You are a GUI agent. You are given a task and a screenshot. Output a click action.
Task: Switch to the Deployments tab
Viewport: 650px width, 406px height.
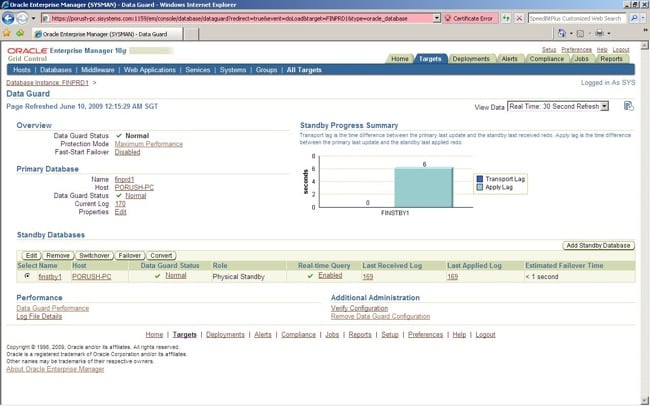tap(471, 59)
